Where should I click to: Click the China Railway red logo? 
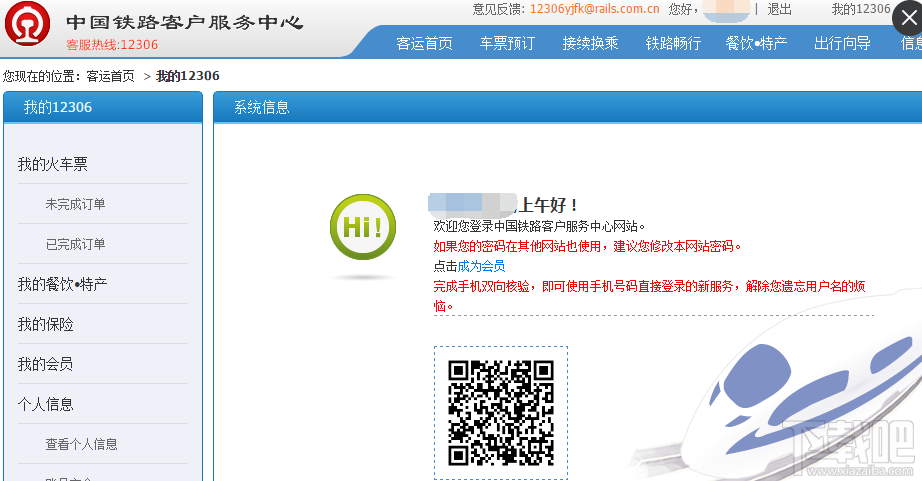[x=27, y=24]
